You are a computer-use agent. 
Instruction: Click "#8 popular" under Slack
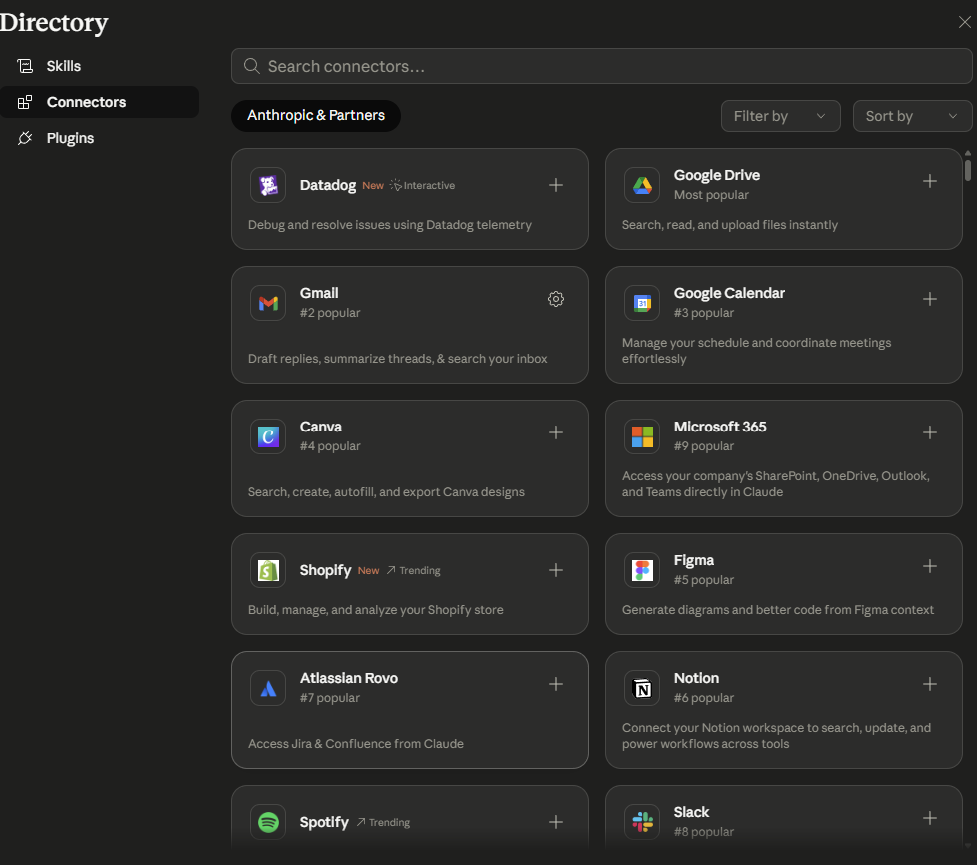[x=703, y=832]
